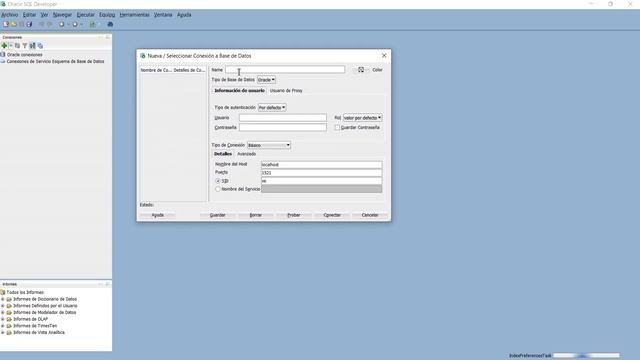Open the Navegar menu
The image size is (640, 360).
pyautogui.click(x=62, y=15)
